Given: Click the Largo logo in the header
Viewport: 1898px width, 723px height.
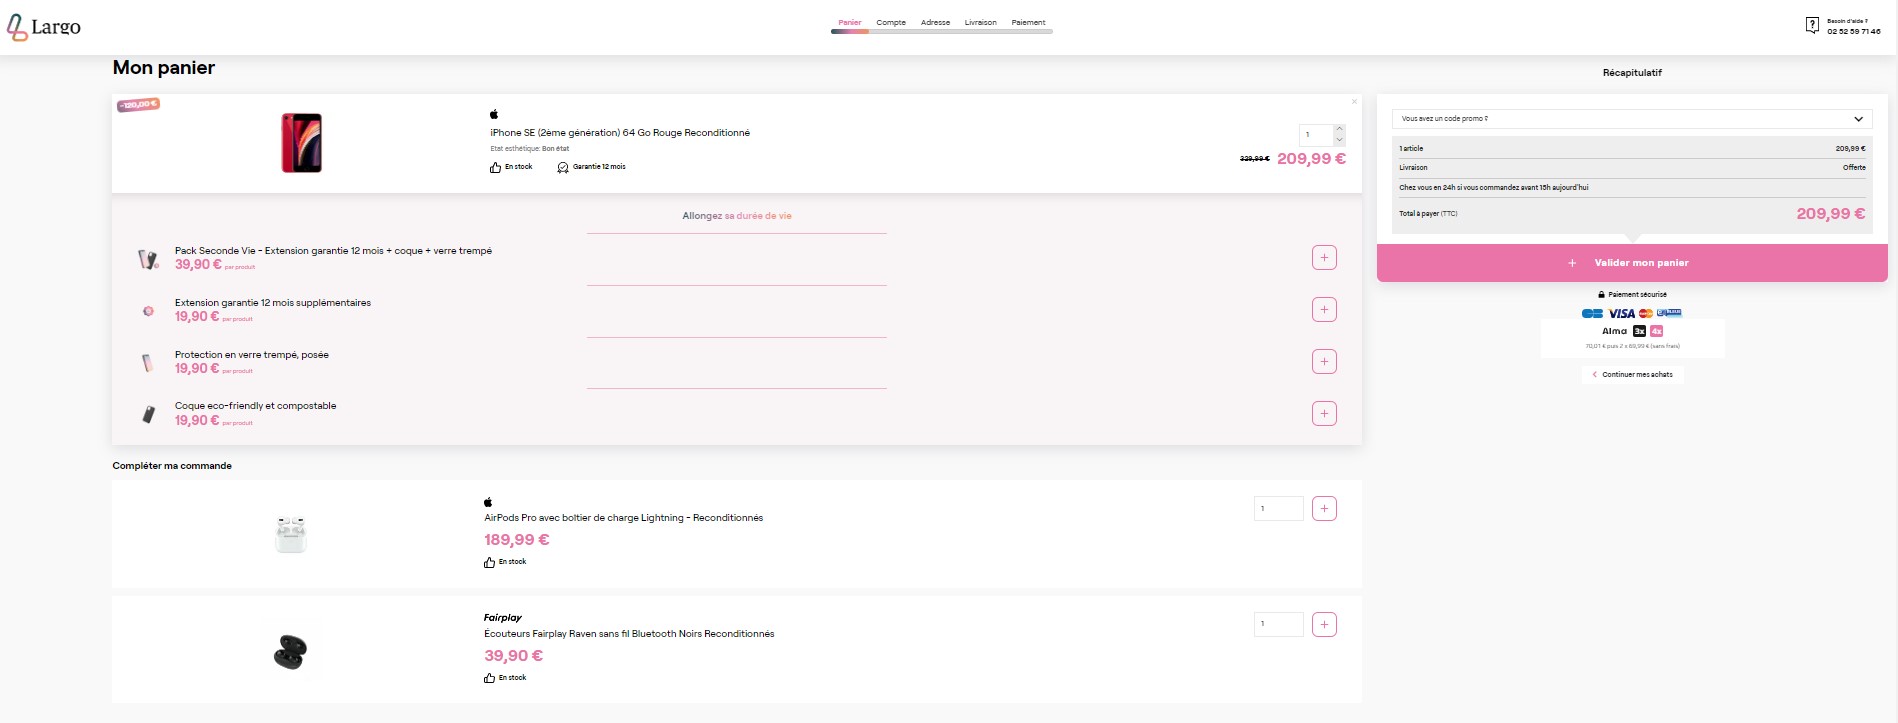Looking at the screenshot, I should [x=44, y=27].
